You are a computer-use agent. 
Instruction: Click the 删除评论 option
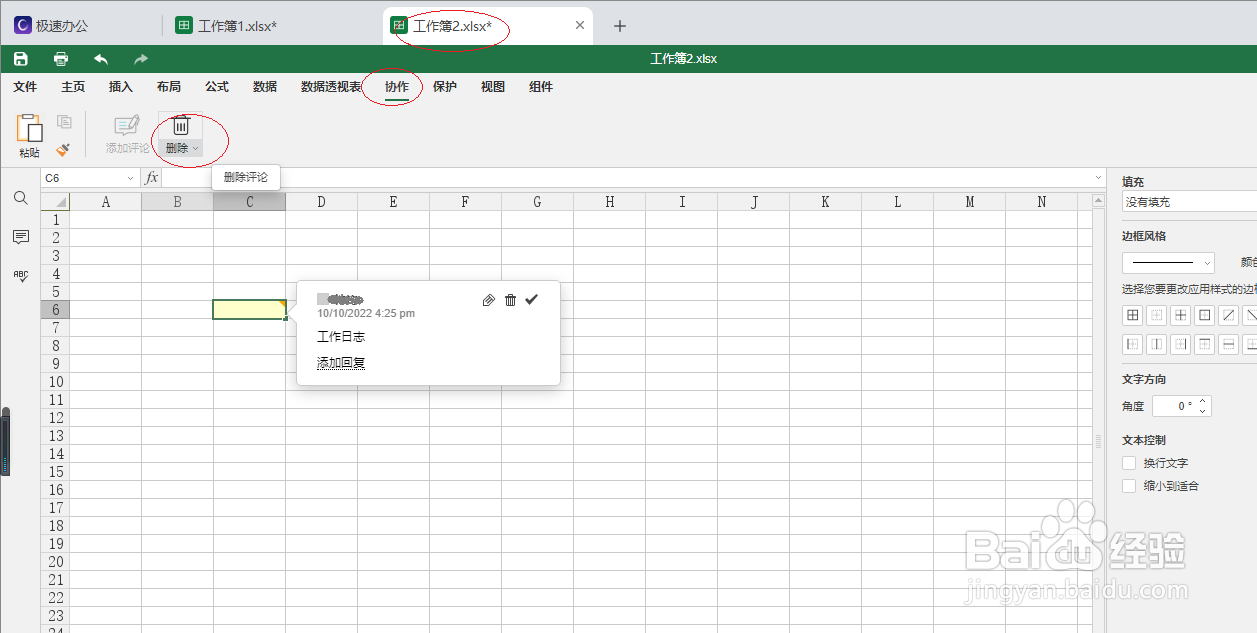(245, 176)
